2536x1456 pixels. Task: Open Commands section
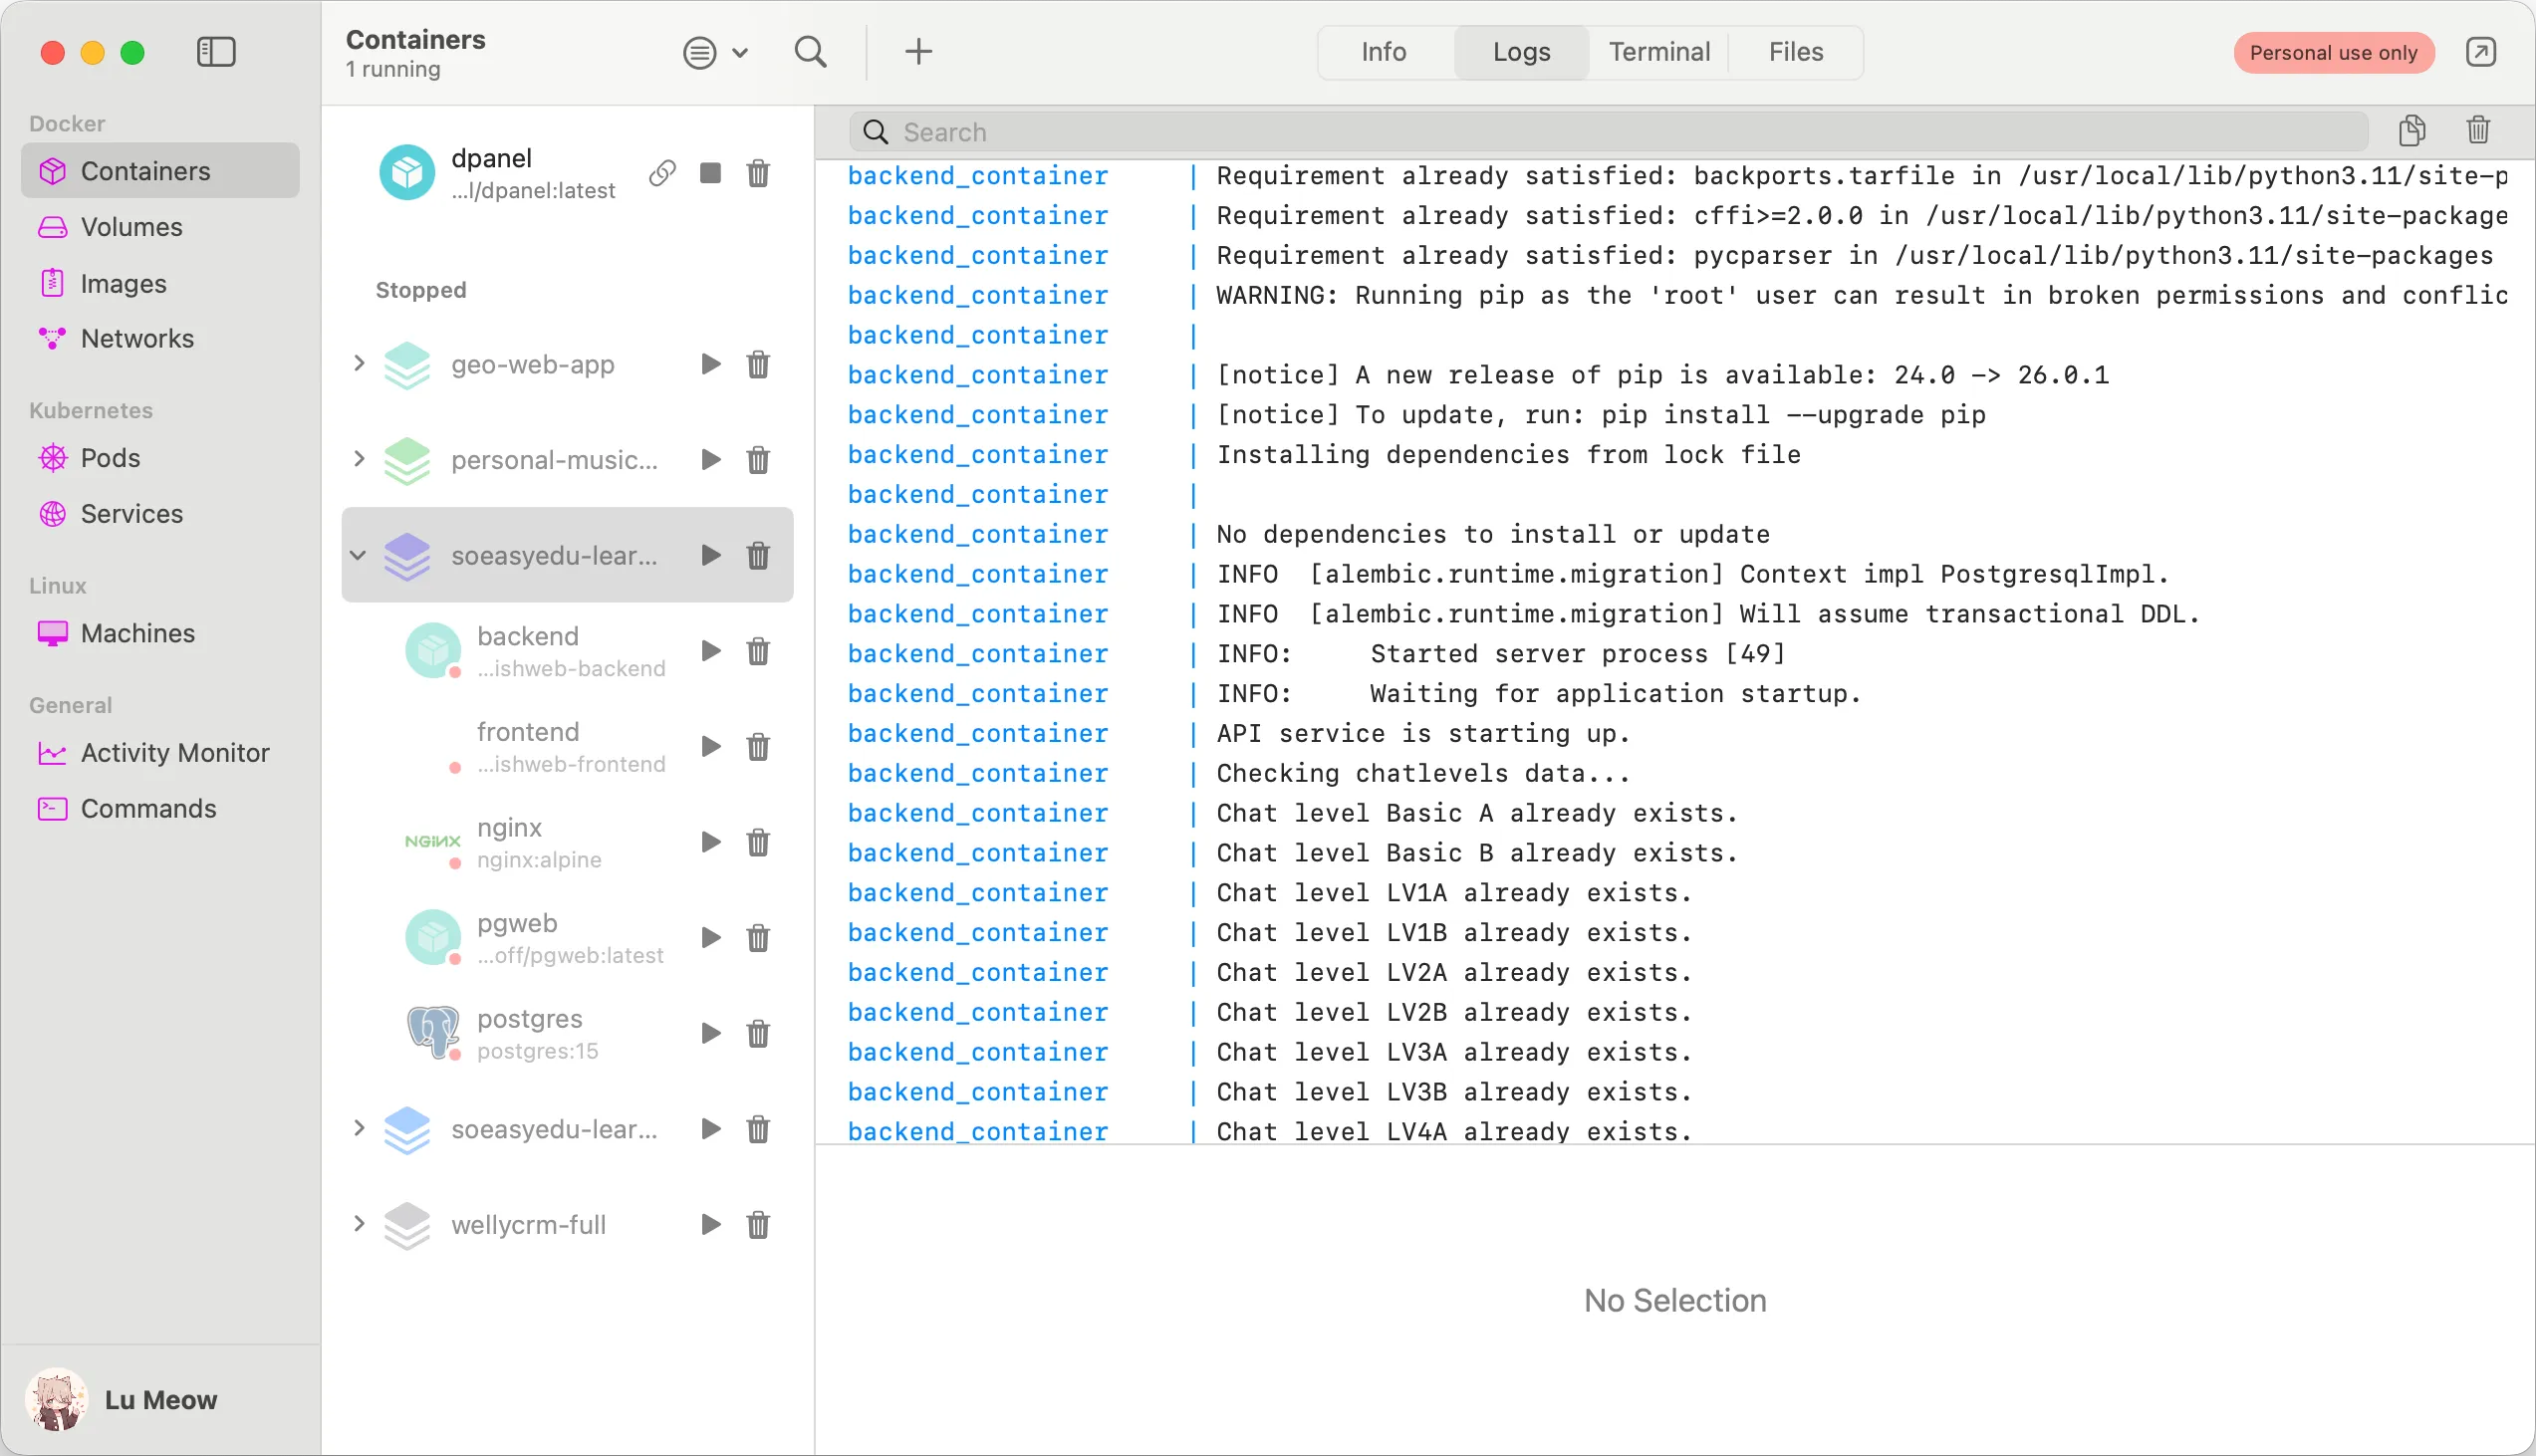(160, 808)
